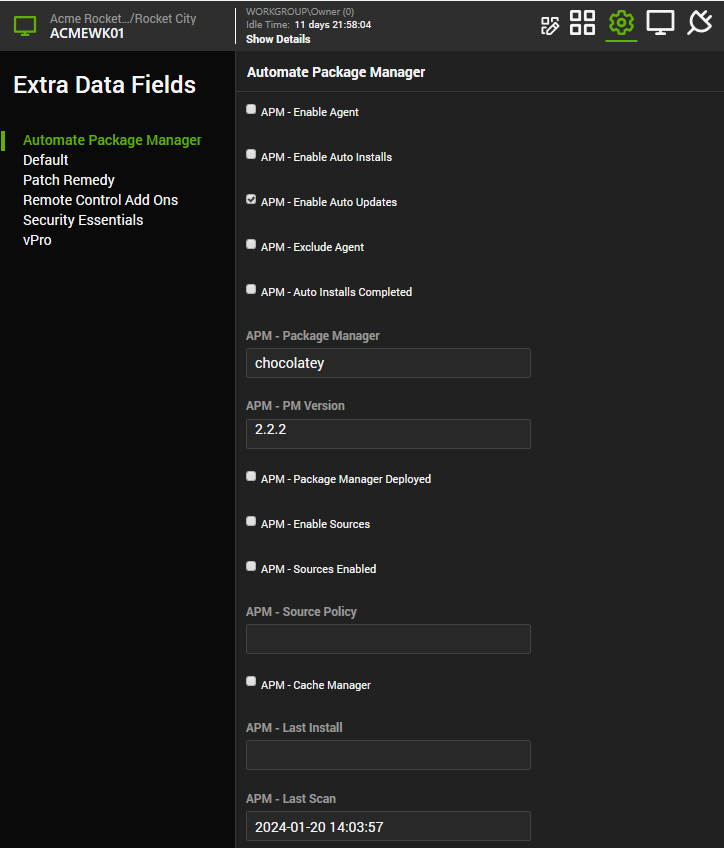Select Remote Control Add Ons in sidebar
Screen dimensions: 724x848
click(100, 200)
